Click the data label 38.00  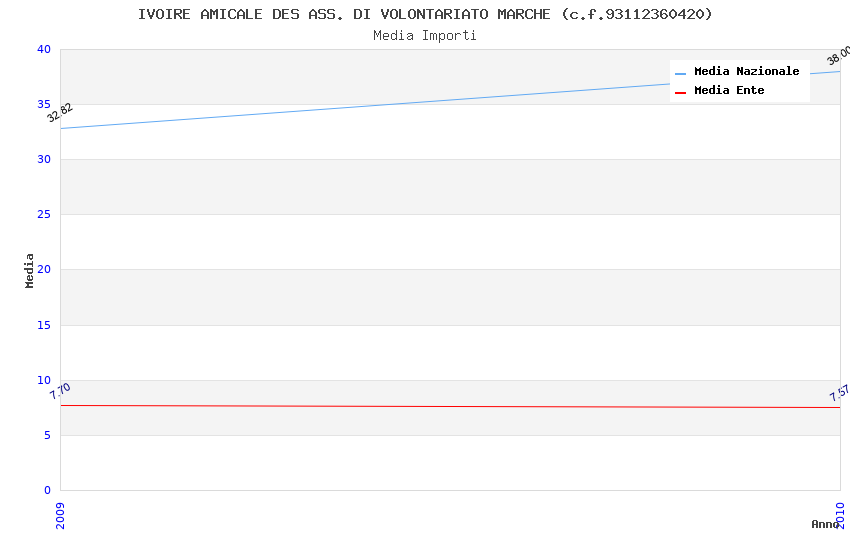click(x=839, y=55)
